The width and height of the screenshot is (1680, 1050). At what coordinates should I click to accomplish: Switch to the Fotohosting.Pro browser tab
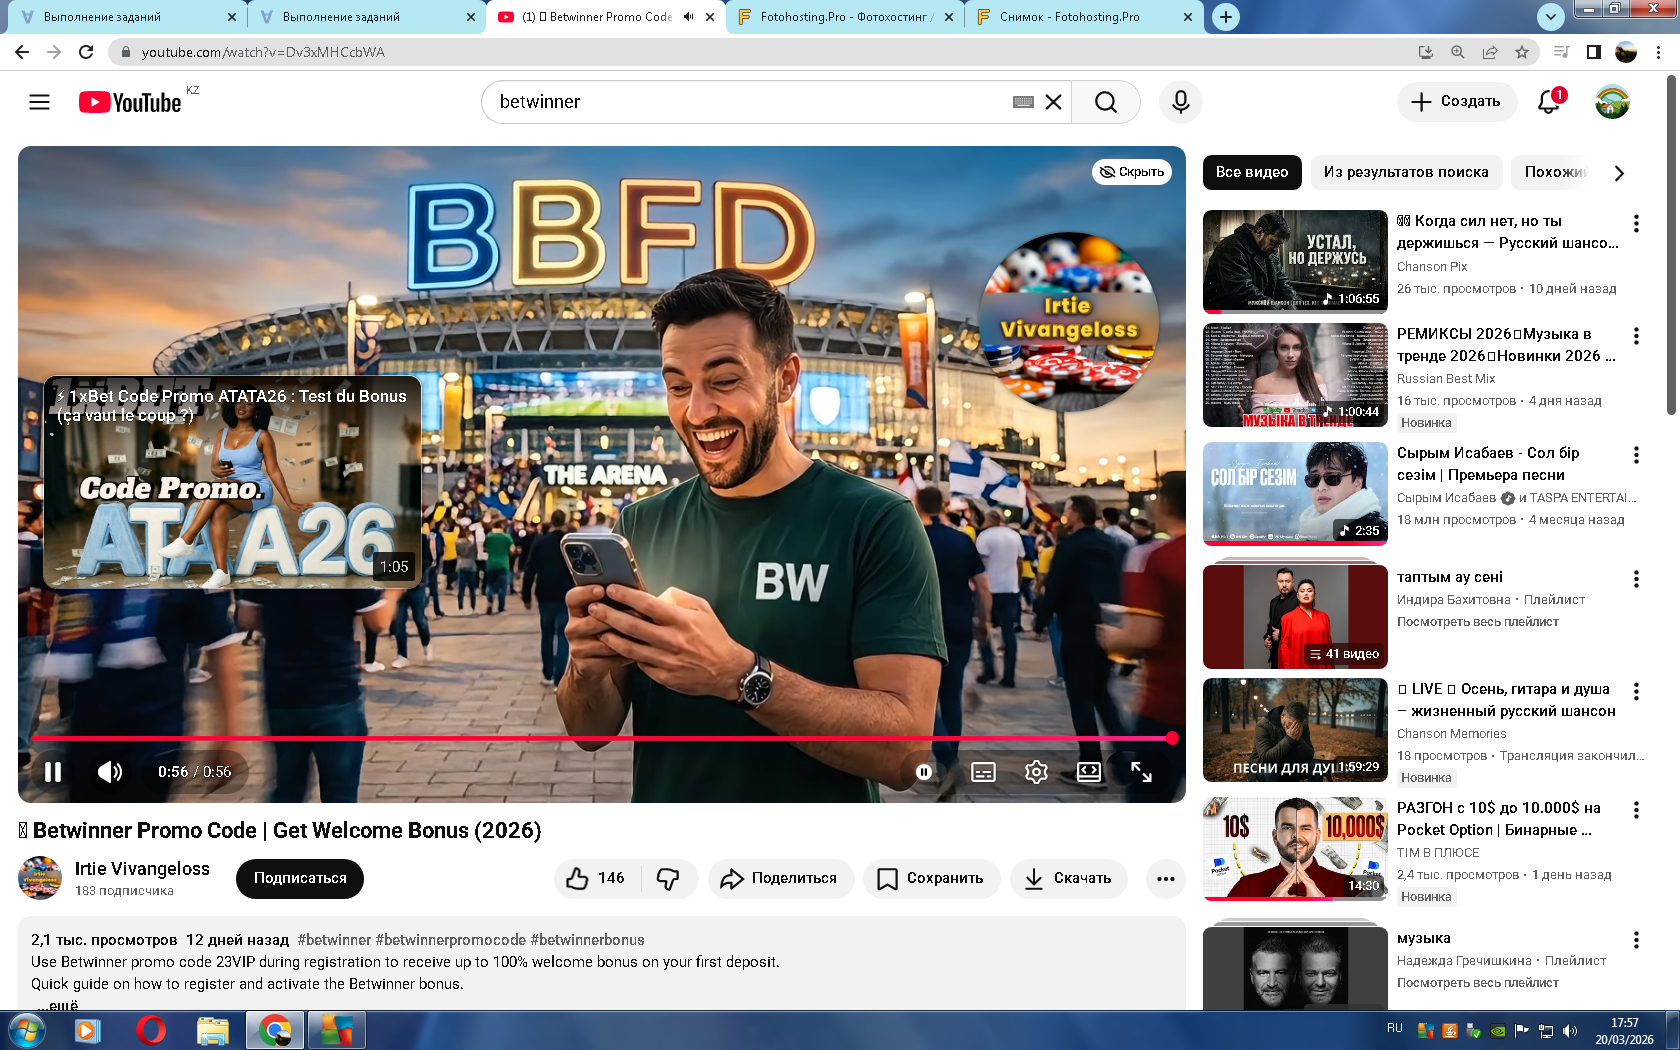842,17
